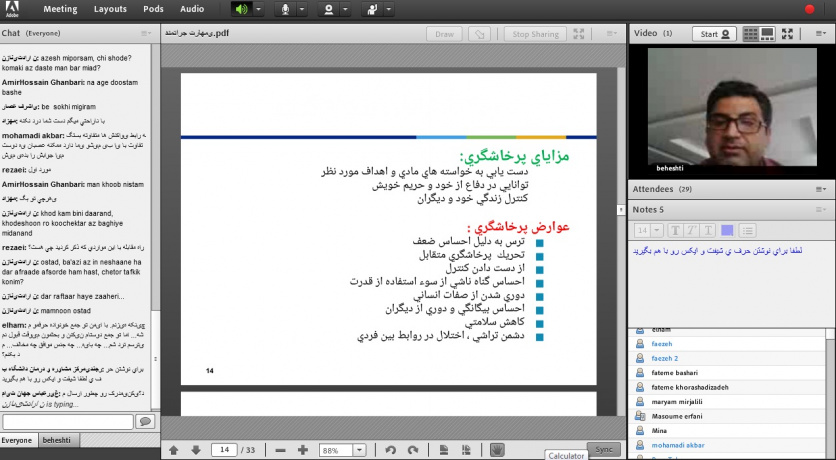
Task: Zoom in with the plus icon
Action: click(x=302, y=450)
